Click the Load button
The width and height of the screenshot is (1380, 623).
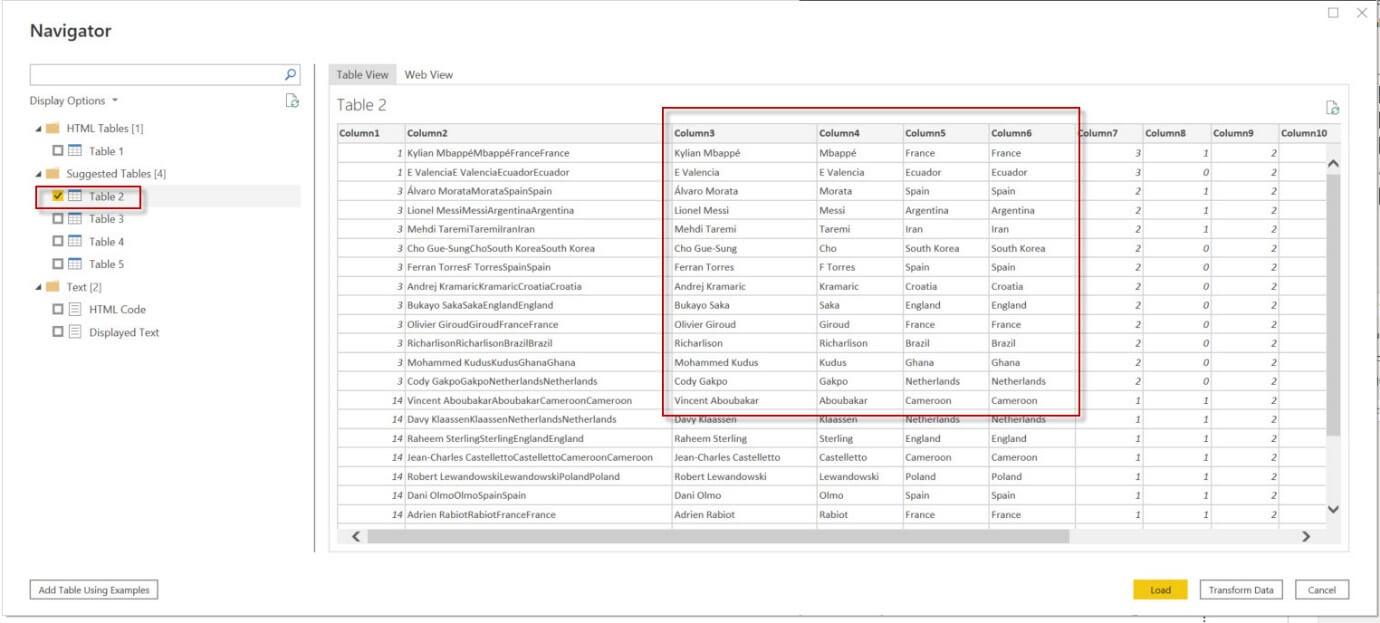pos(1160,590)
